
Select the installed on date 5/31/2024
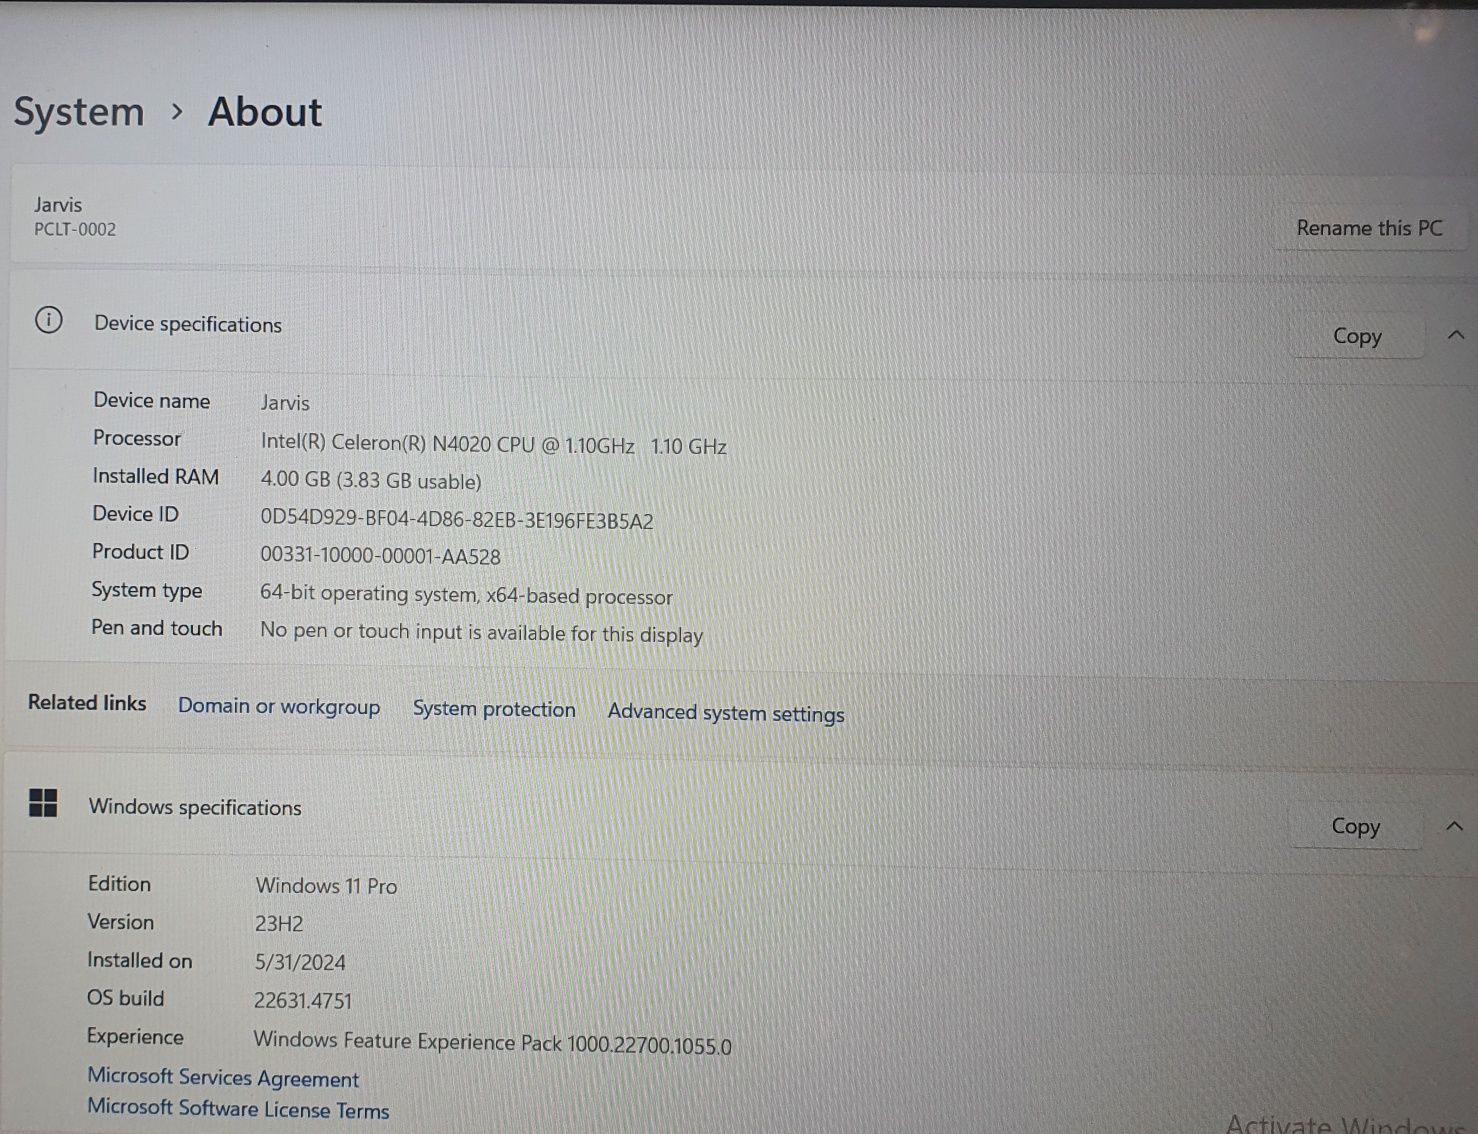pyautogui.click(x=300, y=962)
